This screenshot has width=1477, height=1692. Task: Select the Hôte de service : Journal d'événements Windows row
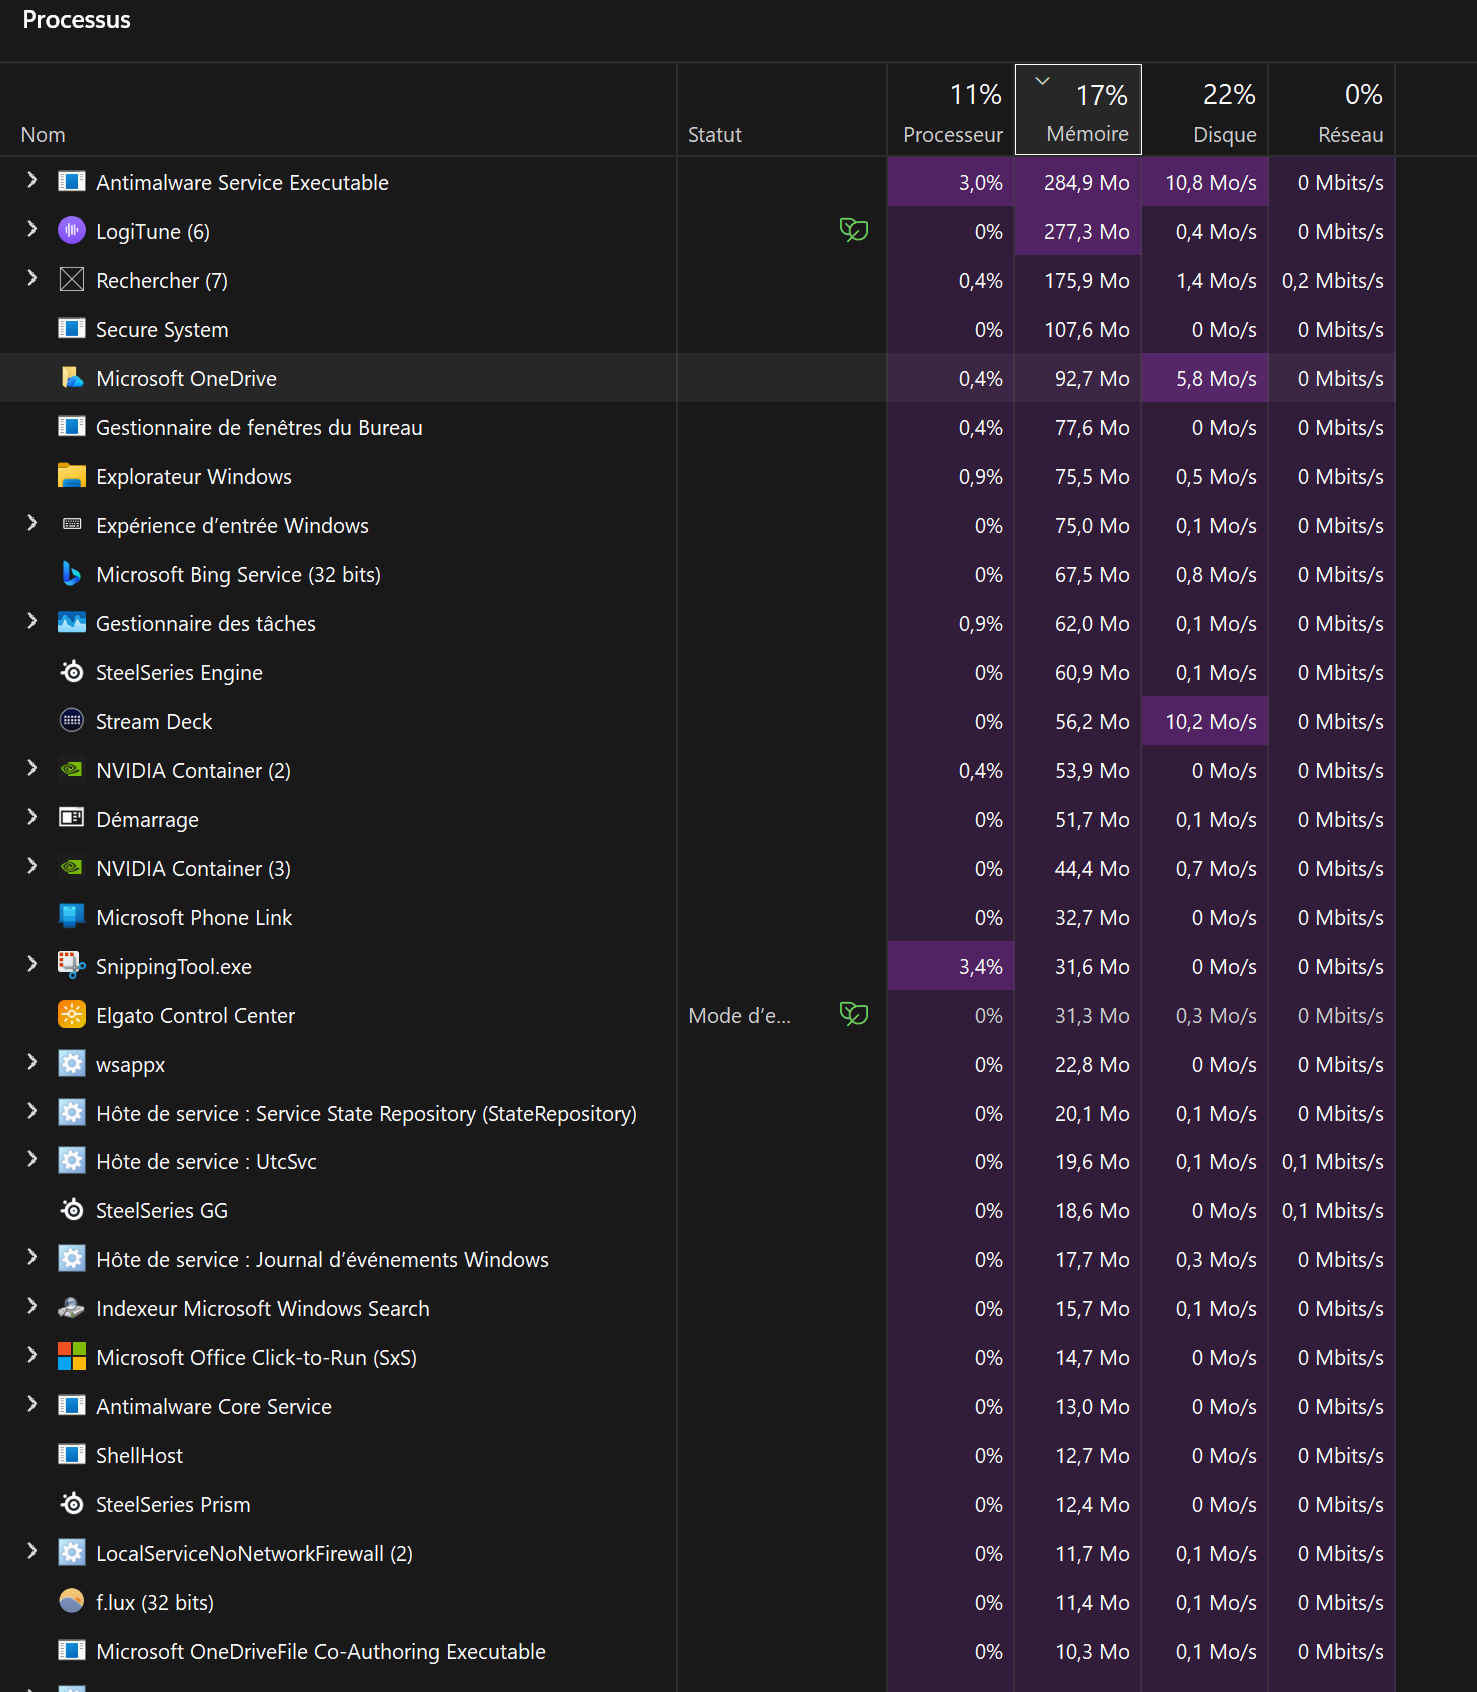(x=698, y=1259)
